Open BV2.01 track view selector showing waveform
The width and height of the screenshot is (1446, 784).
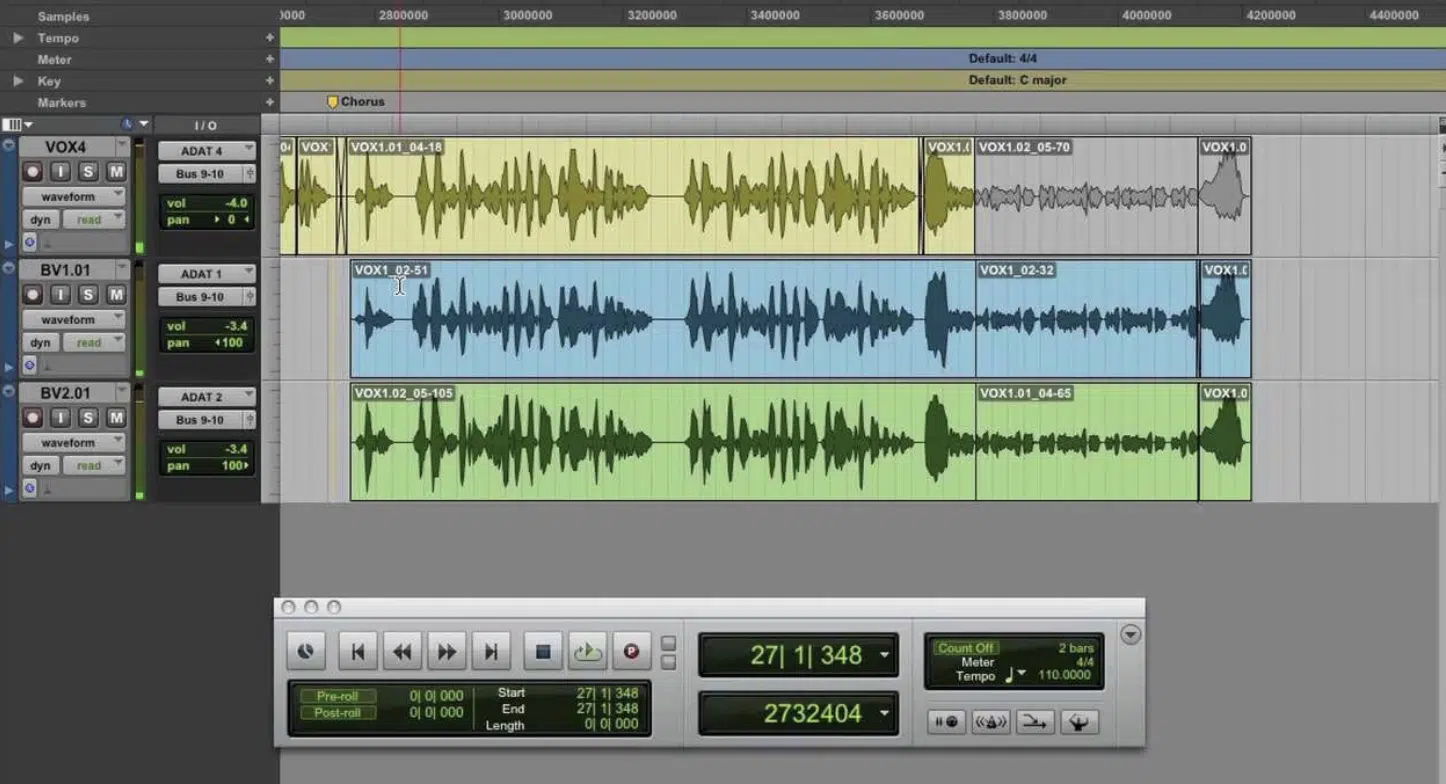73,442
